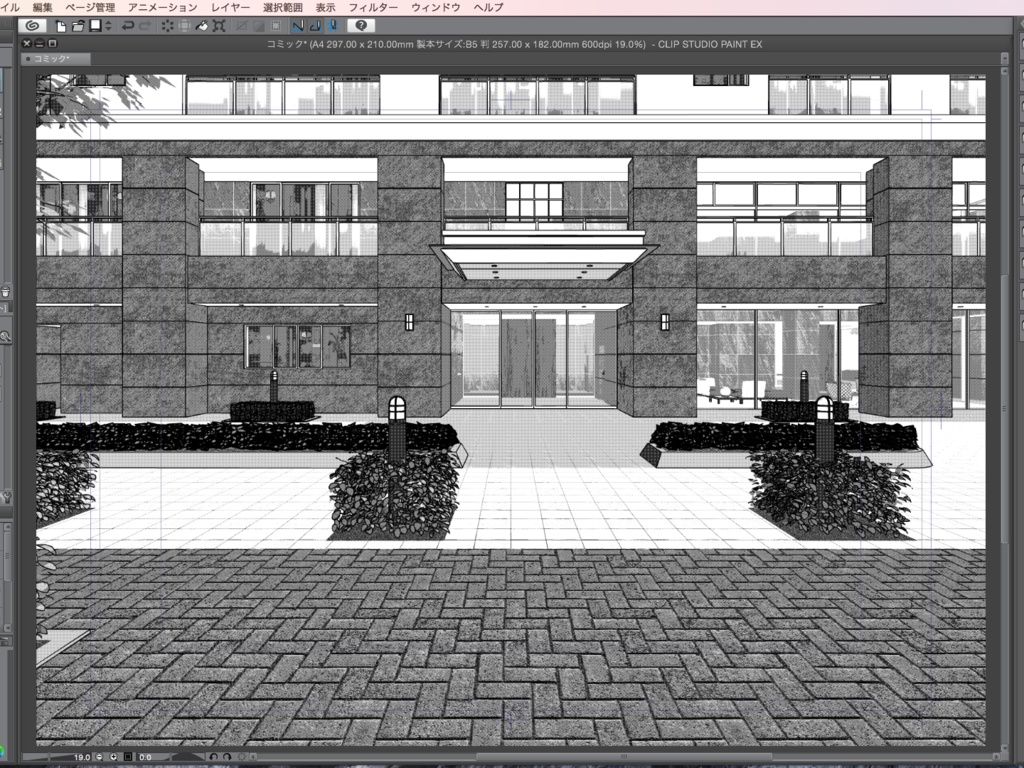The image size is (1024, 768).
Task: Toggle snap to grid in the toolbar
Action: (332, 27)
